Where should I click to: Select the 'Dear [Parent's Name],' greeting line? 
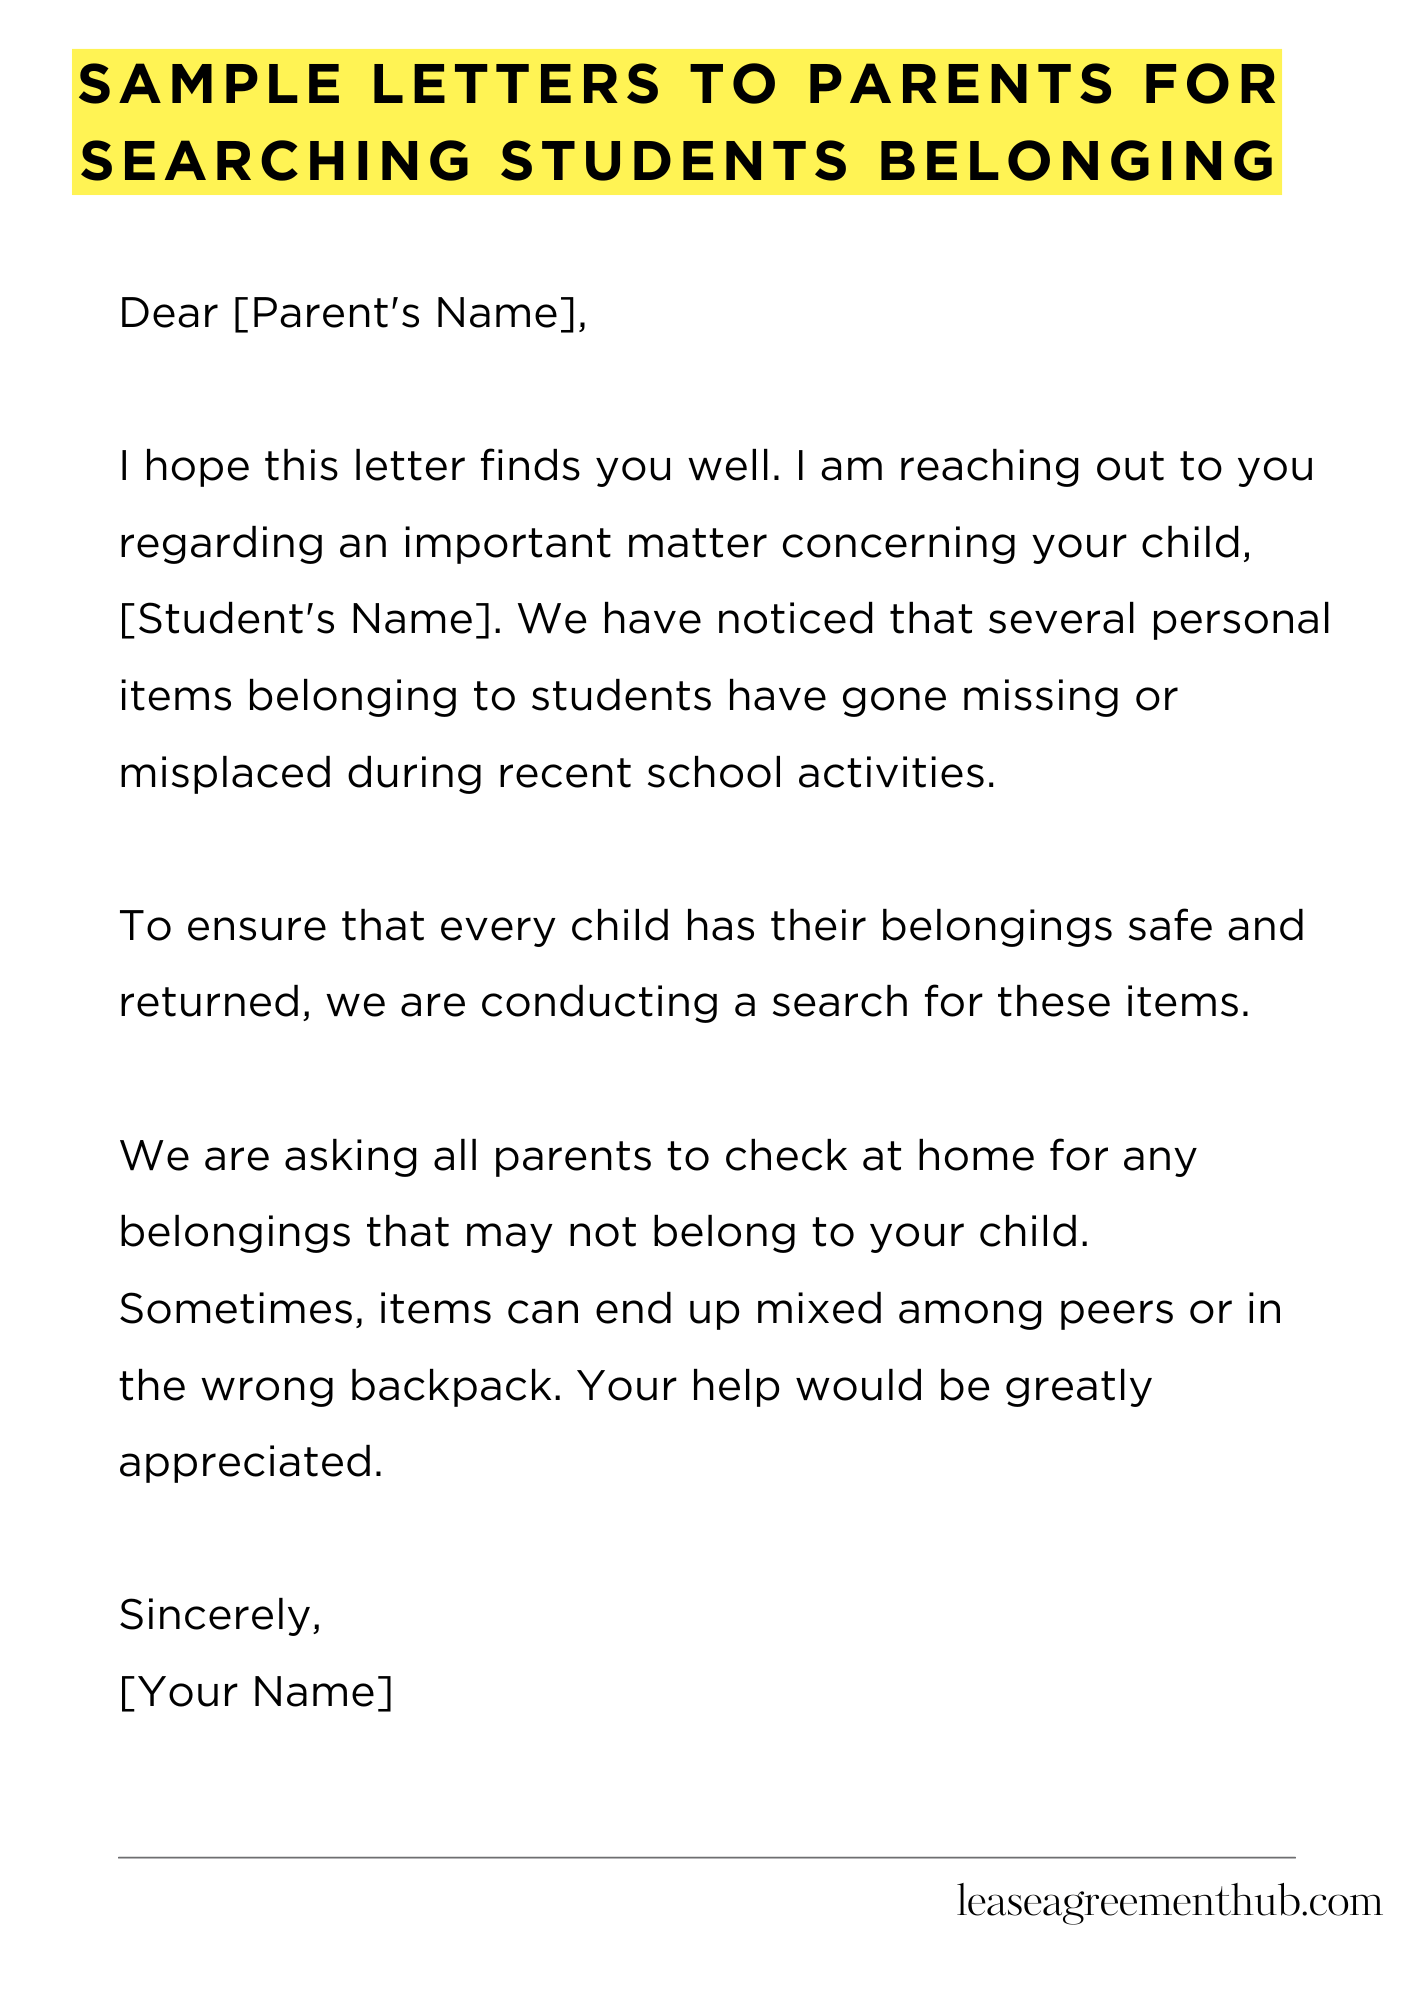tap(353, 314)
